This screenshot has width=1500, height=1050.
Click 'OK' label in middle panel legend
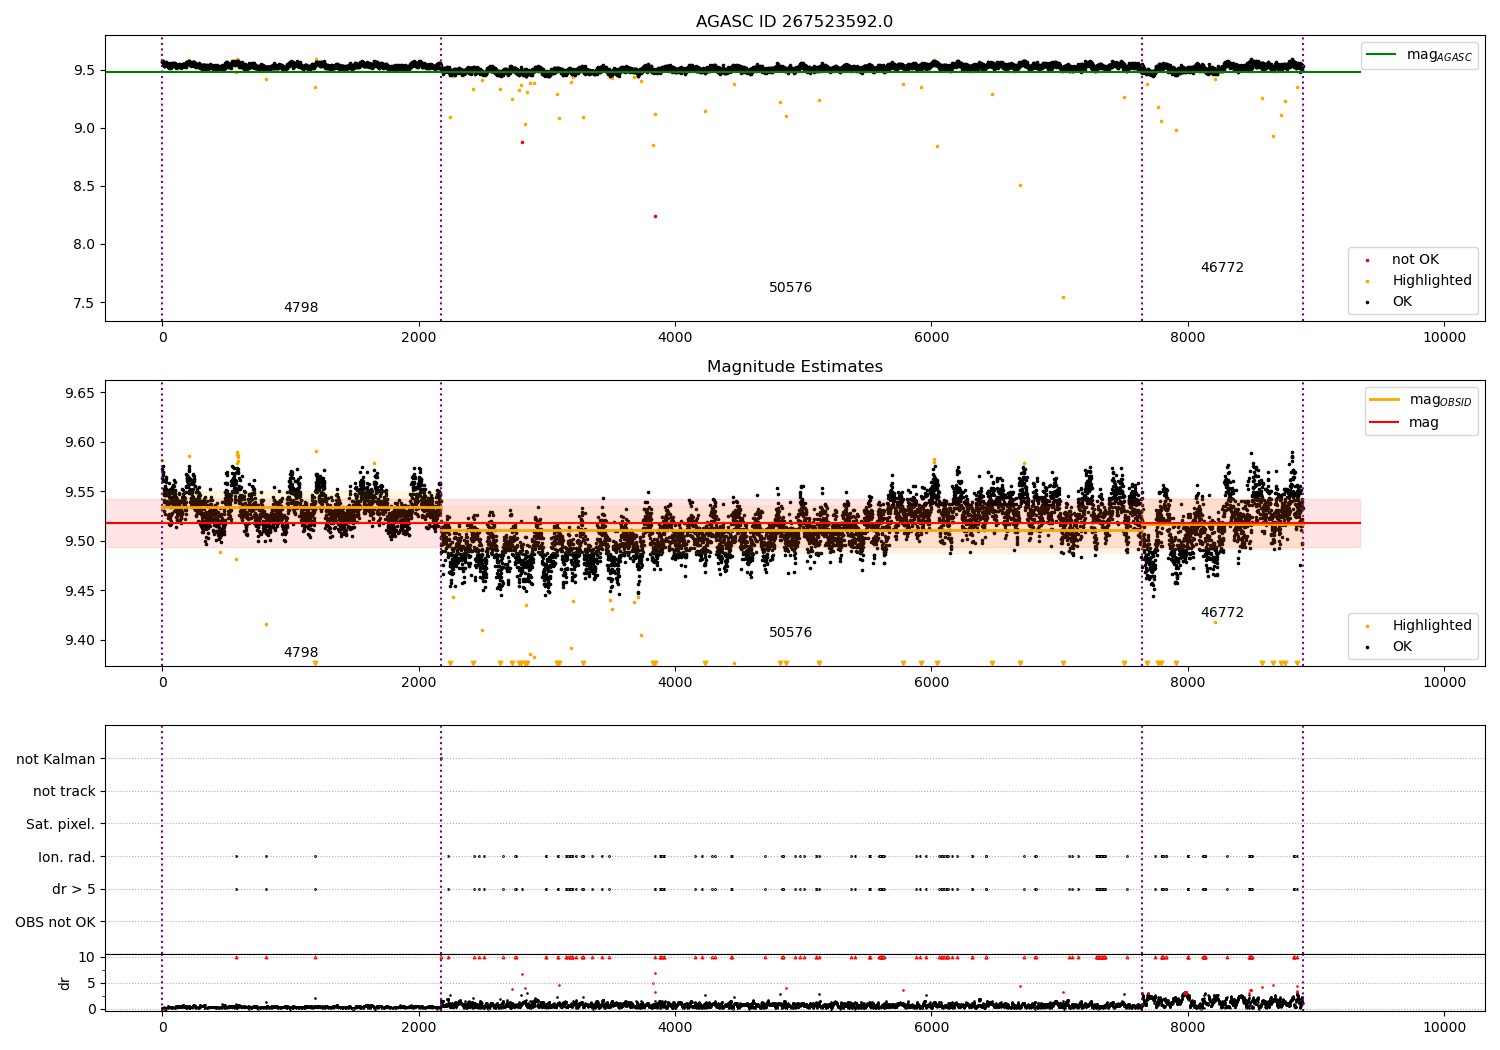1402,647
